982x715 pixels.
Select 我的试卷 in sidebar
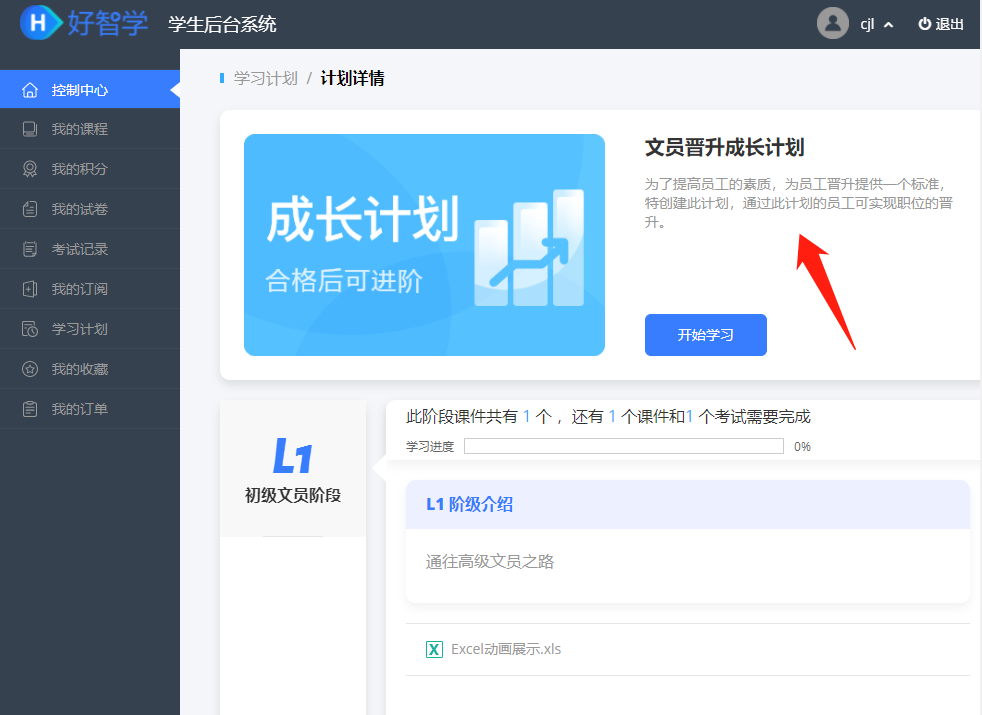[90, 209]
